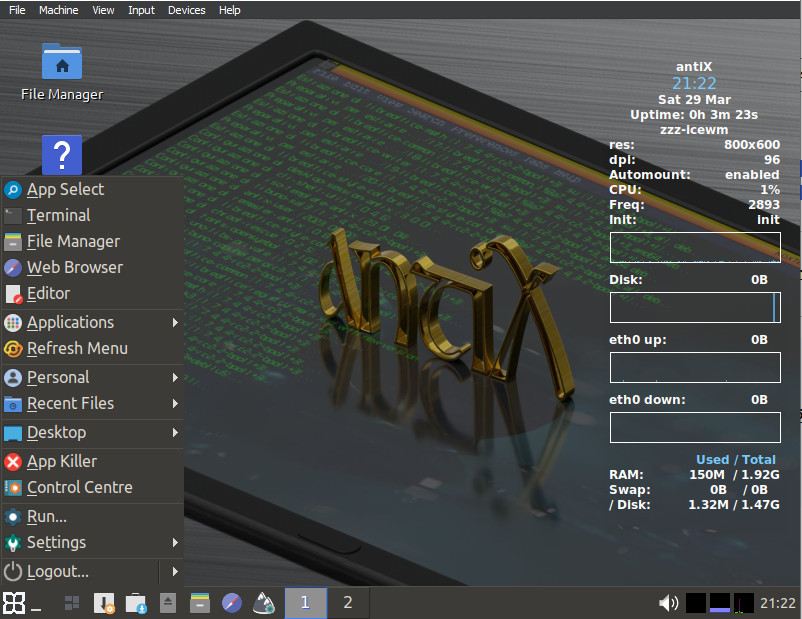Open File Manager using its desktop icon
This screenshot has width=802, height=619.
60,62
